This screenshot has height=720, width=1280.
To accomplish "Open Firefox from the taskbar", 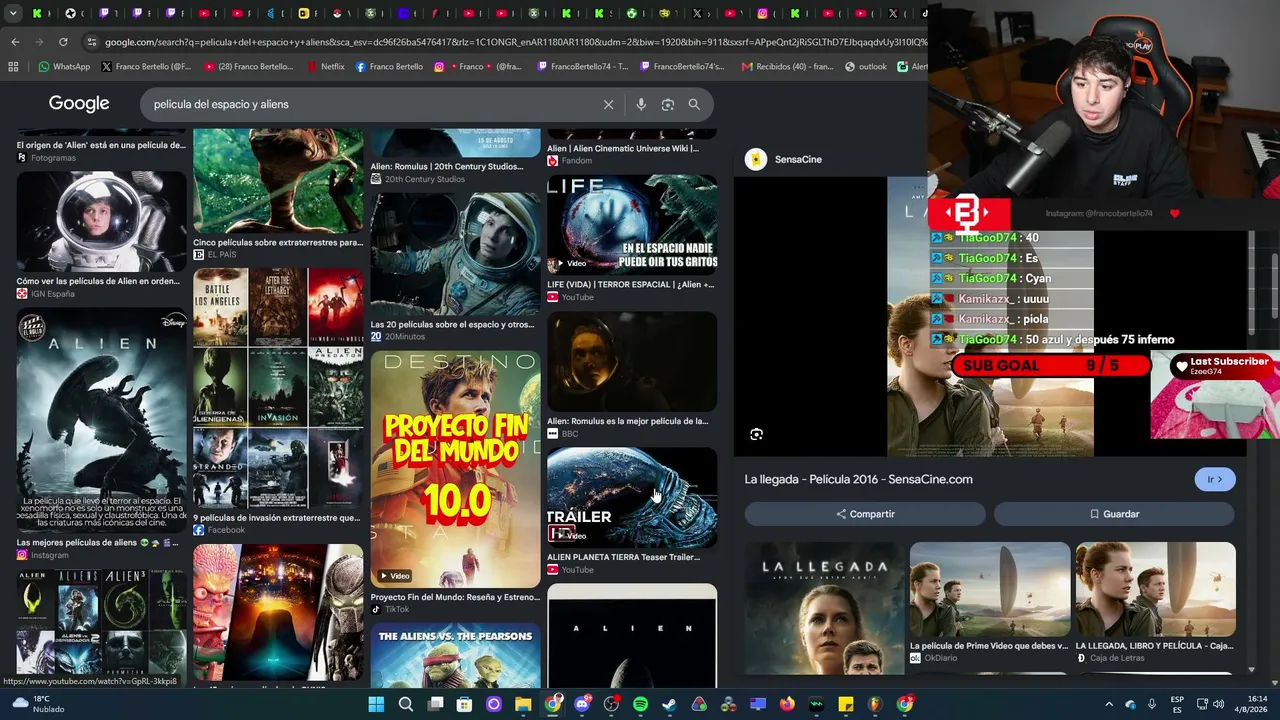I will point(787,704).
